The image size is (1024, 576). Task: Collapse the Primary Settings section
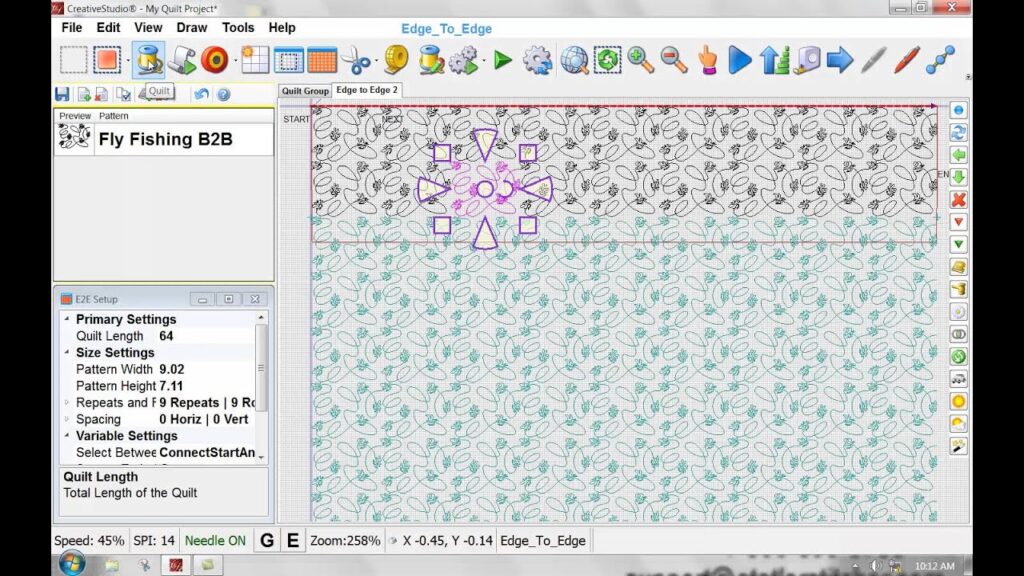(67, 318)
